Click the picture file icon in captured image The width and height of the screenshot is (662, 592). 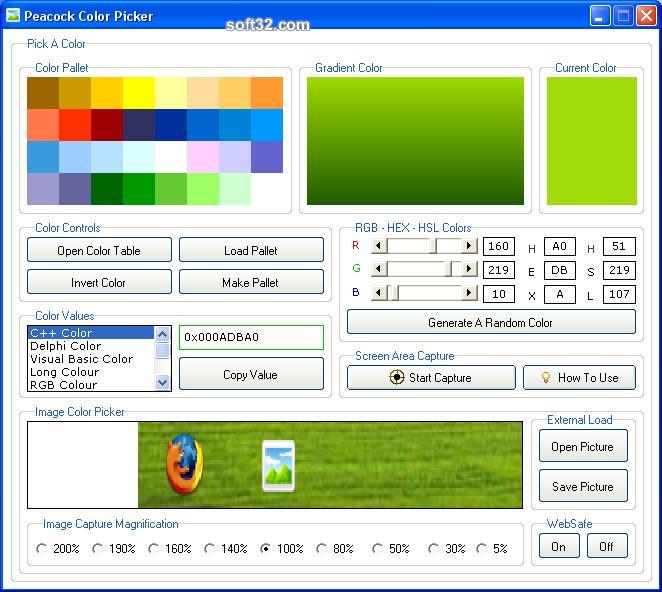pos(278,466)
